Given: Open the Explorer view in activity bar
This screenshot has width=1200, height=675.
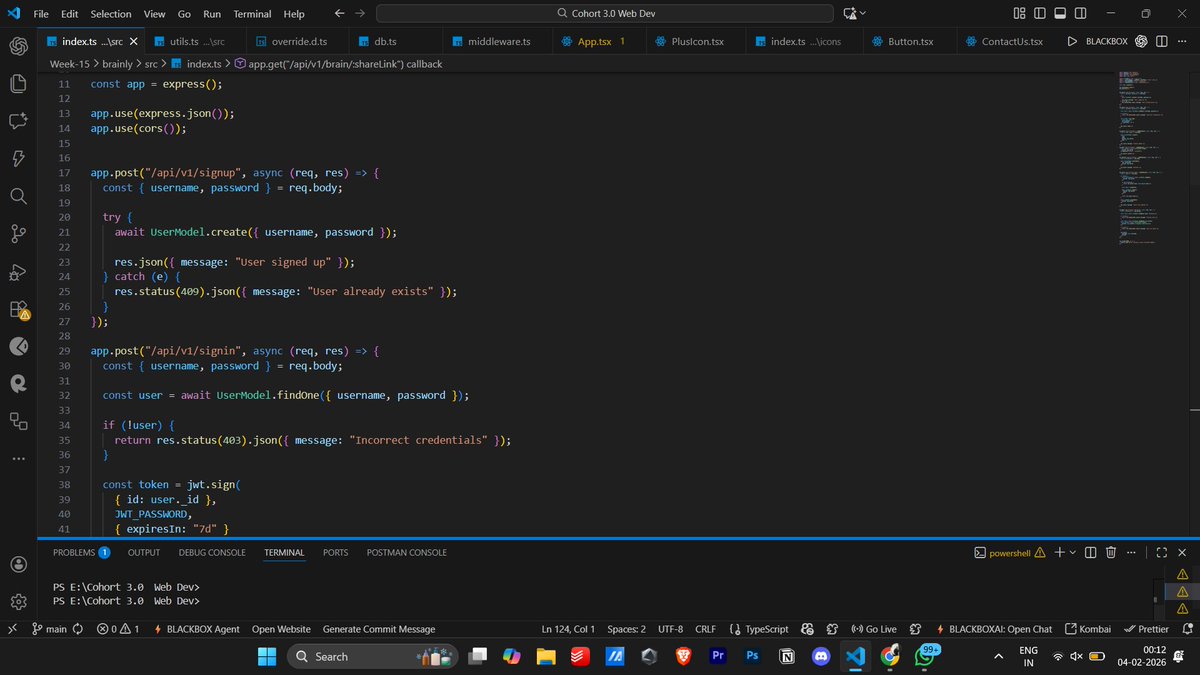Looking at the screenshot, I should pos(18,83).
